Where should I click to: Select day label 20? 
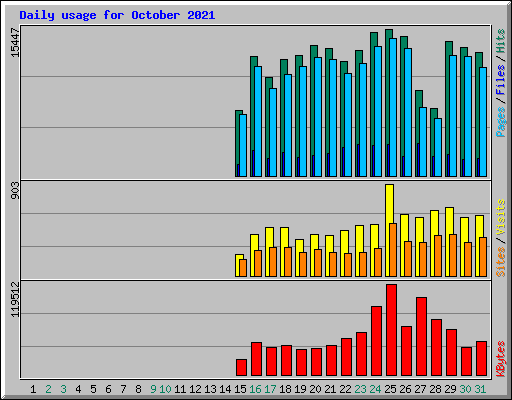(x=315, y=389)
